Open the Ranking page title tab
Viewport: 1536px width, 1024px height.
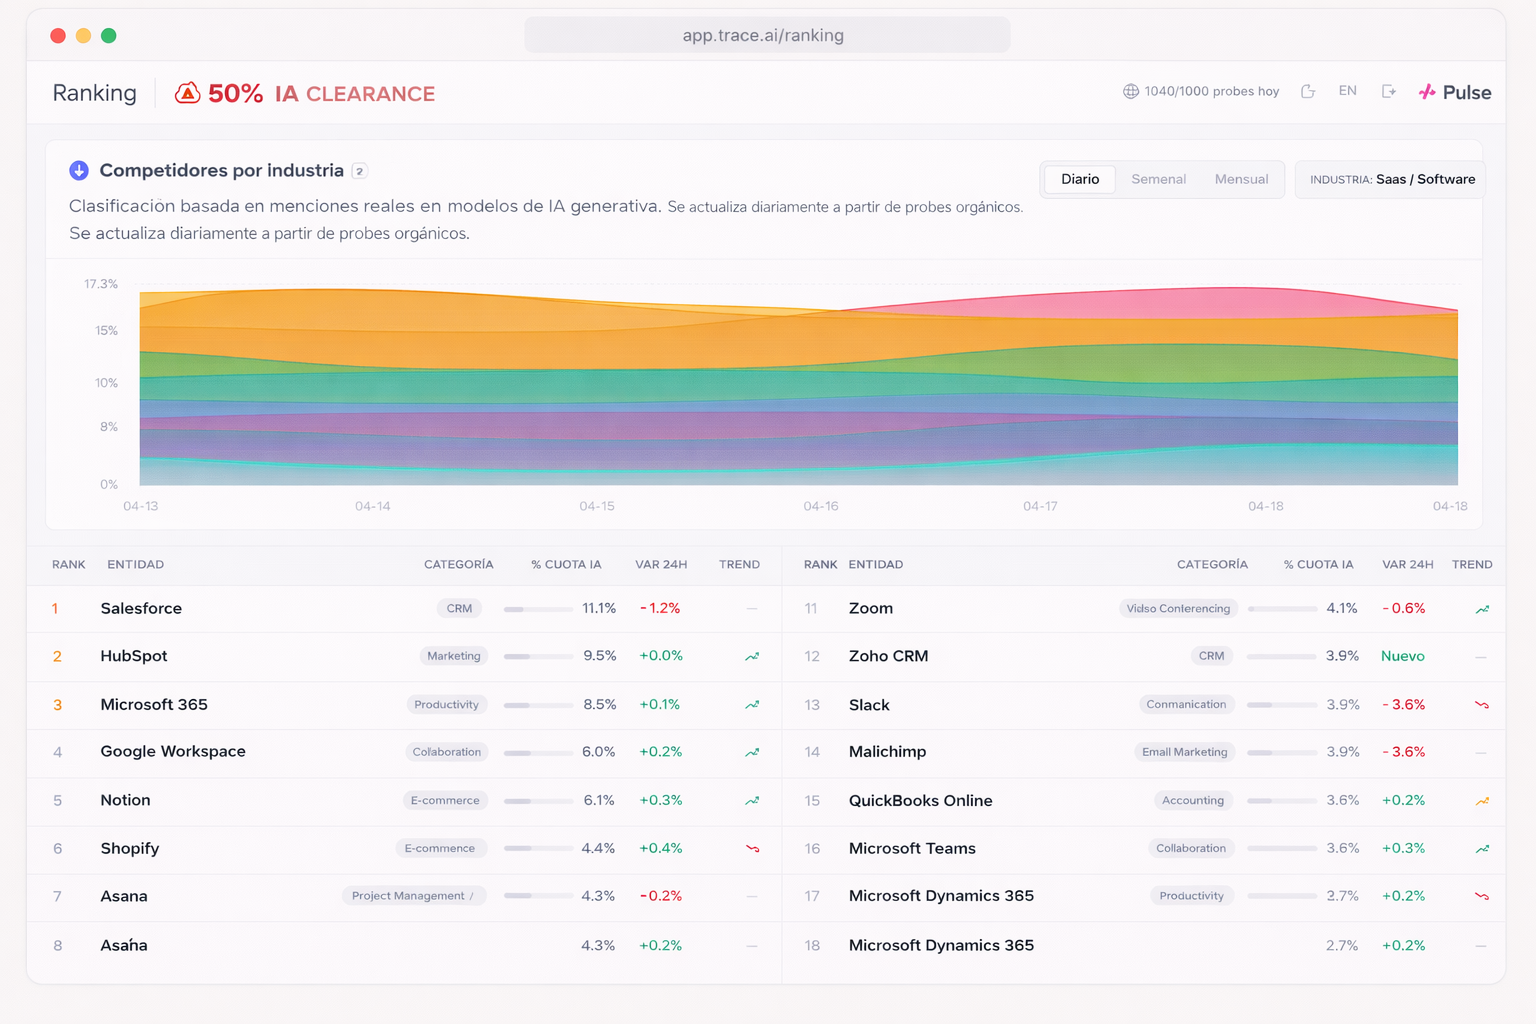point(94,93)
